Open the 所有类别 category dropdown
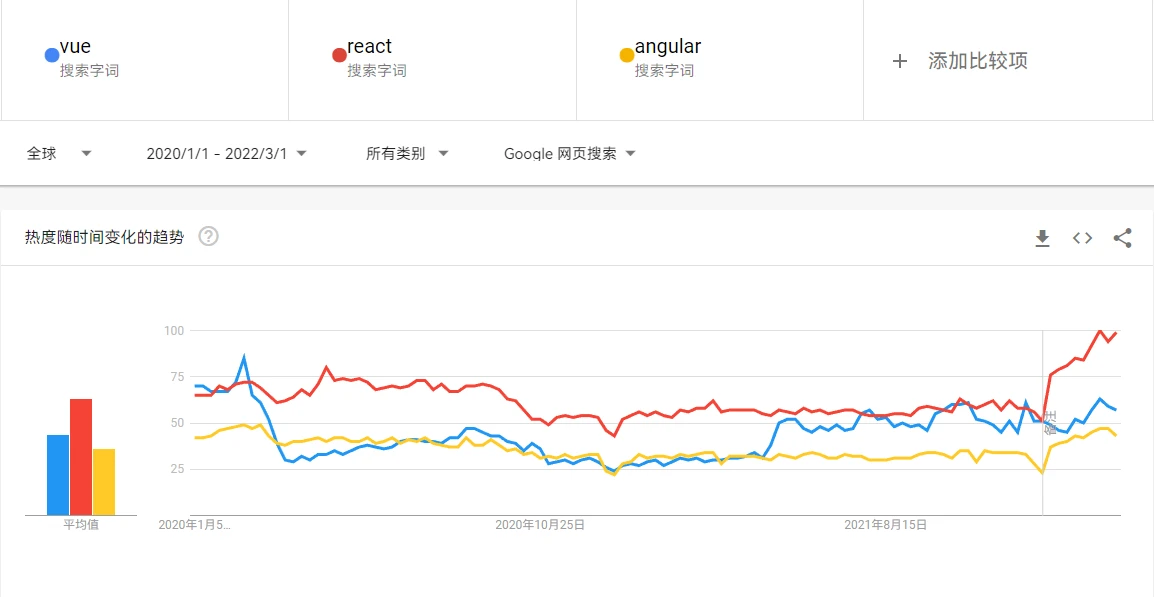Image resolution: width=1154 pixels, height=597 pixels. pos(407,154)
